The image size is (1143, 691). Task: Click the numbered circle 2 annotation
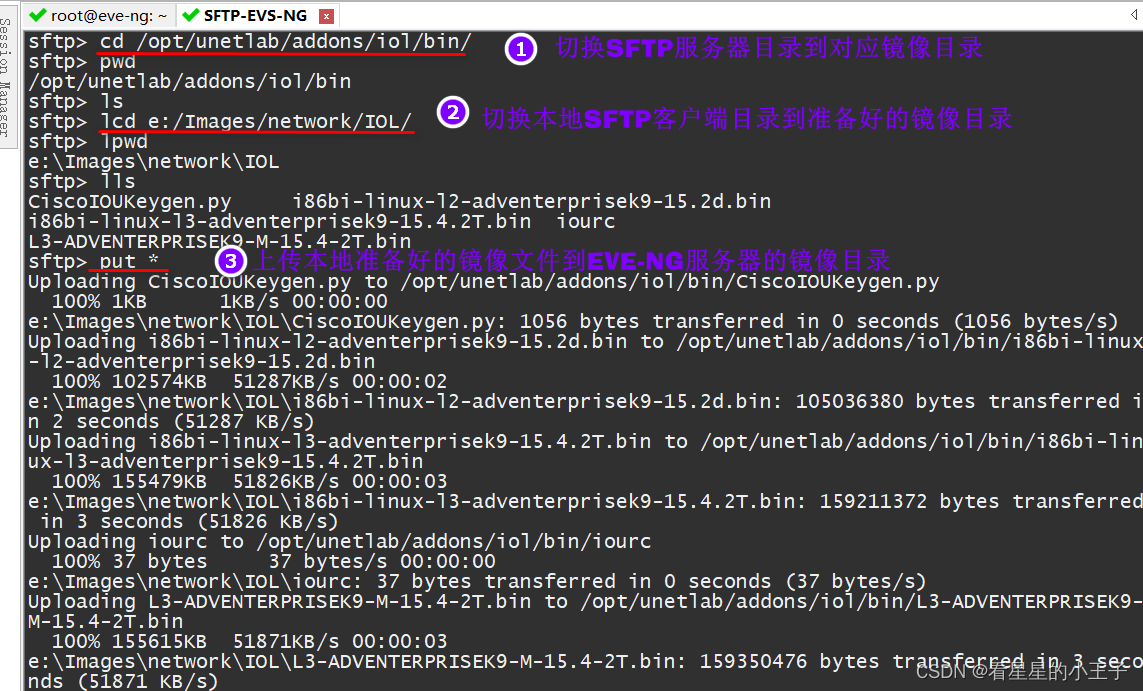tap(453, 113)
